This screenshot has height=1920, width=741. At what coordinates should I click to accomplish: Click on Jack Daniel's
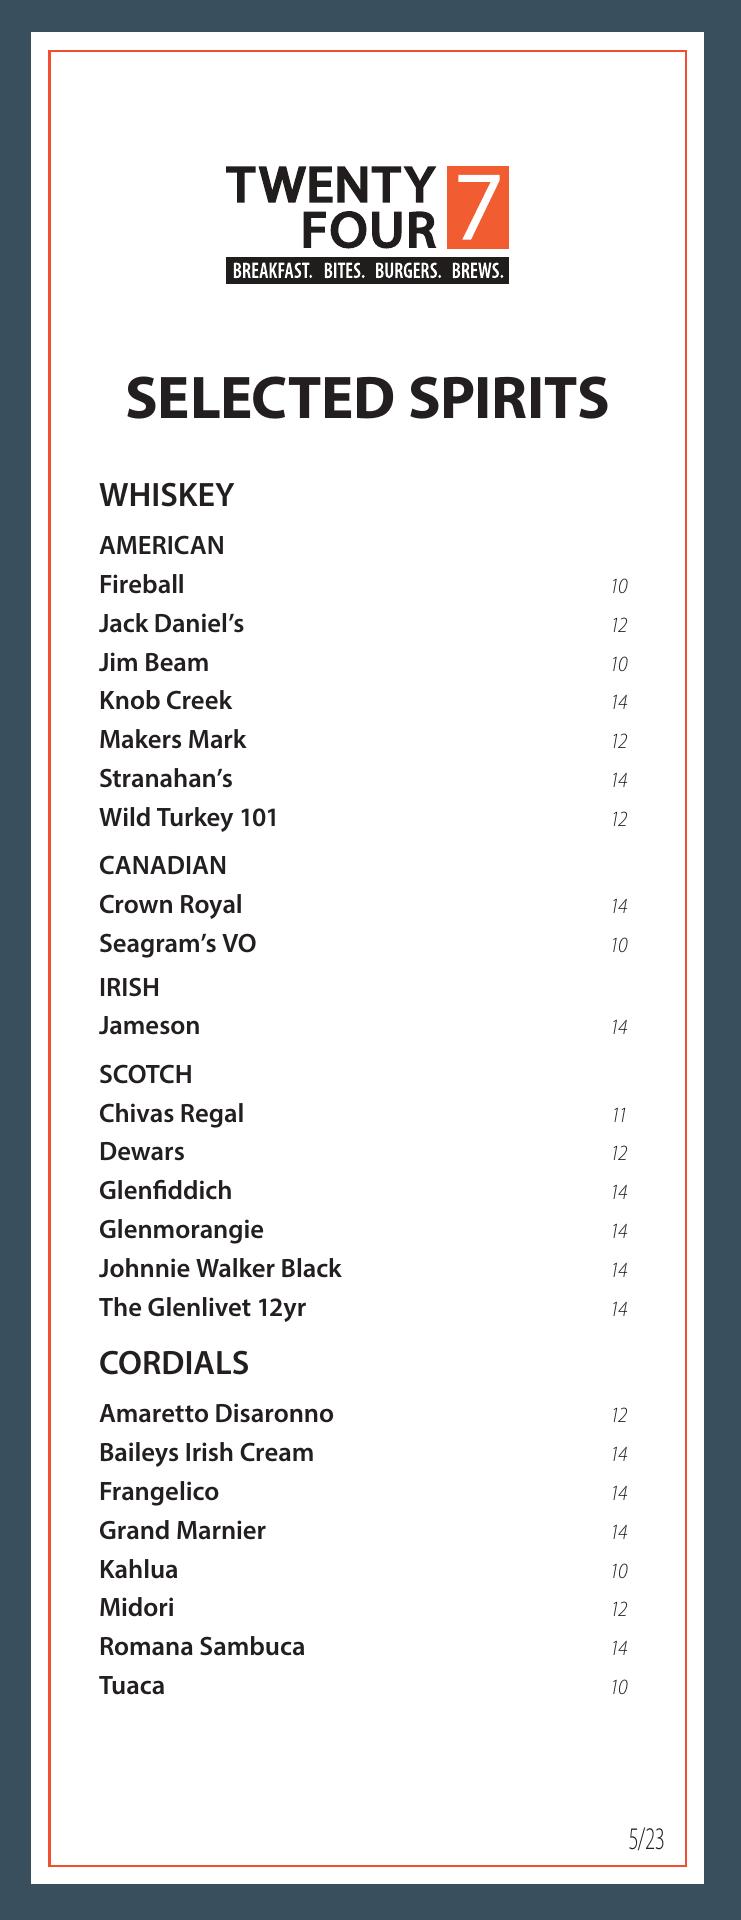[171, 624]
